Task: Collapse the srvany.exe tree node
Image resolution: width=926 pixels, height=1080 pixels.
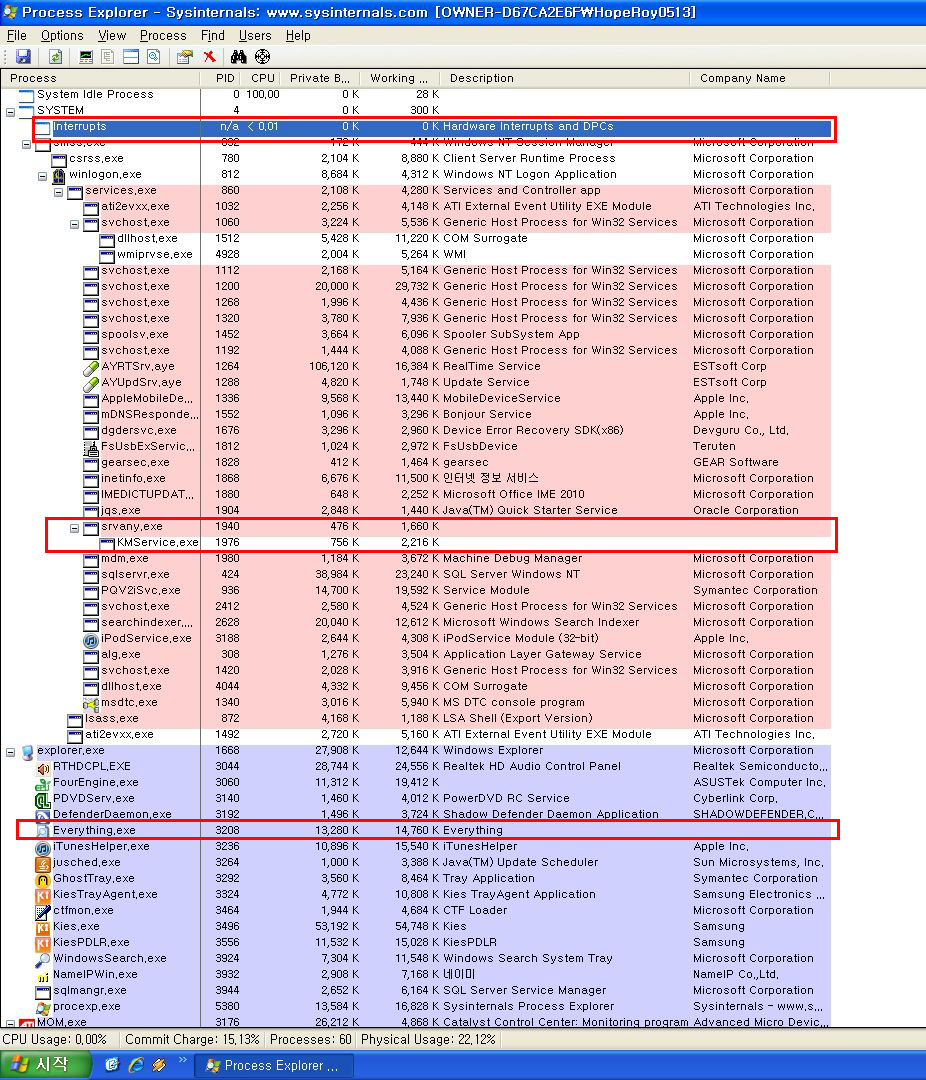Action: 74,528
